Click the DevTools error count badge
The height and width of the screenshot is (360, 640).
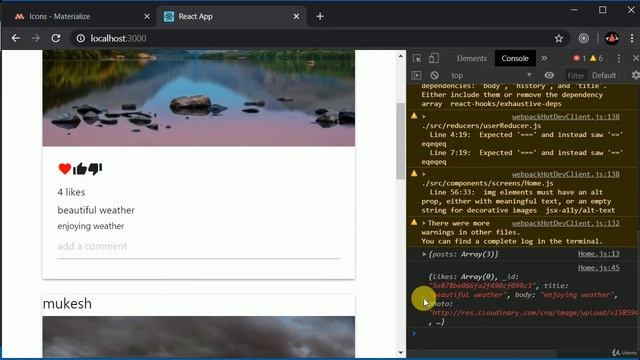[579, 58]
